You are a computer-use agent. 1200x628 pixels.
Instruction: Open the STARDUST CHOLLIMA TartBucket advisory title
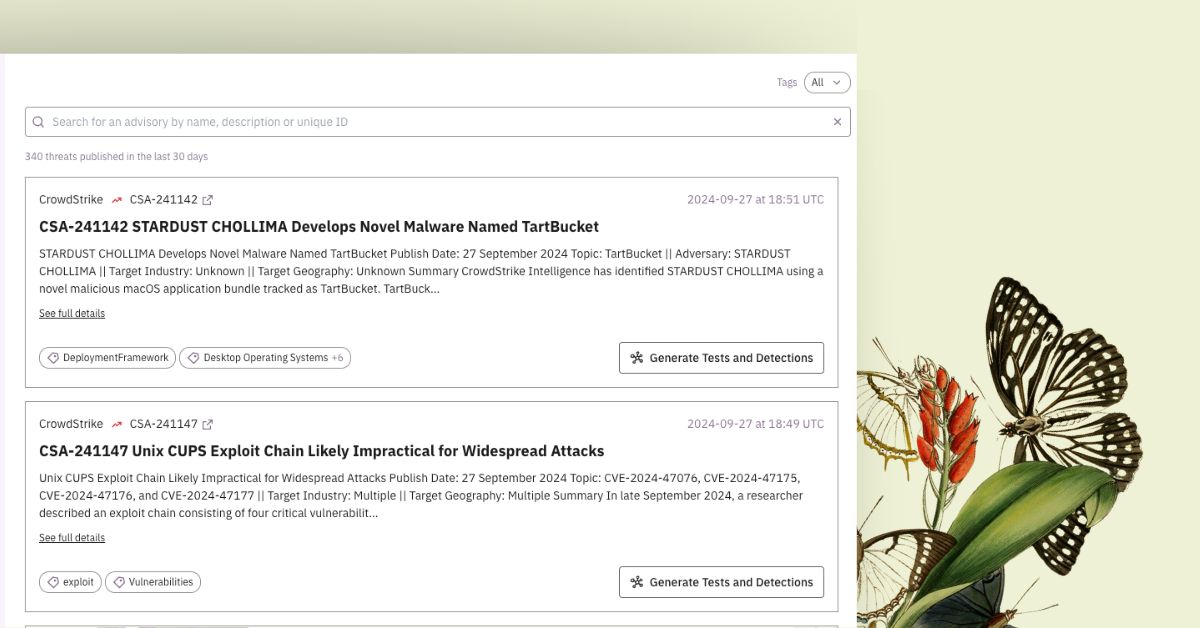pos(319,227)
